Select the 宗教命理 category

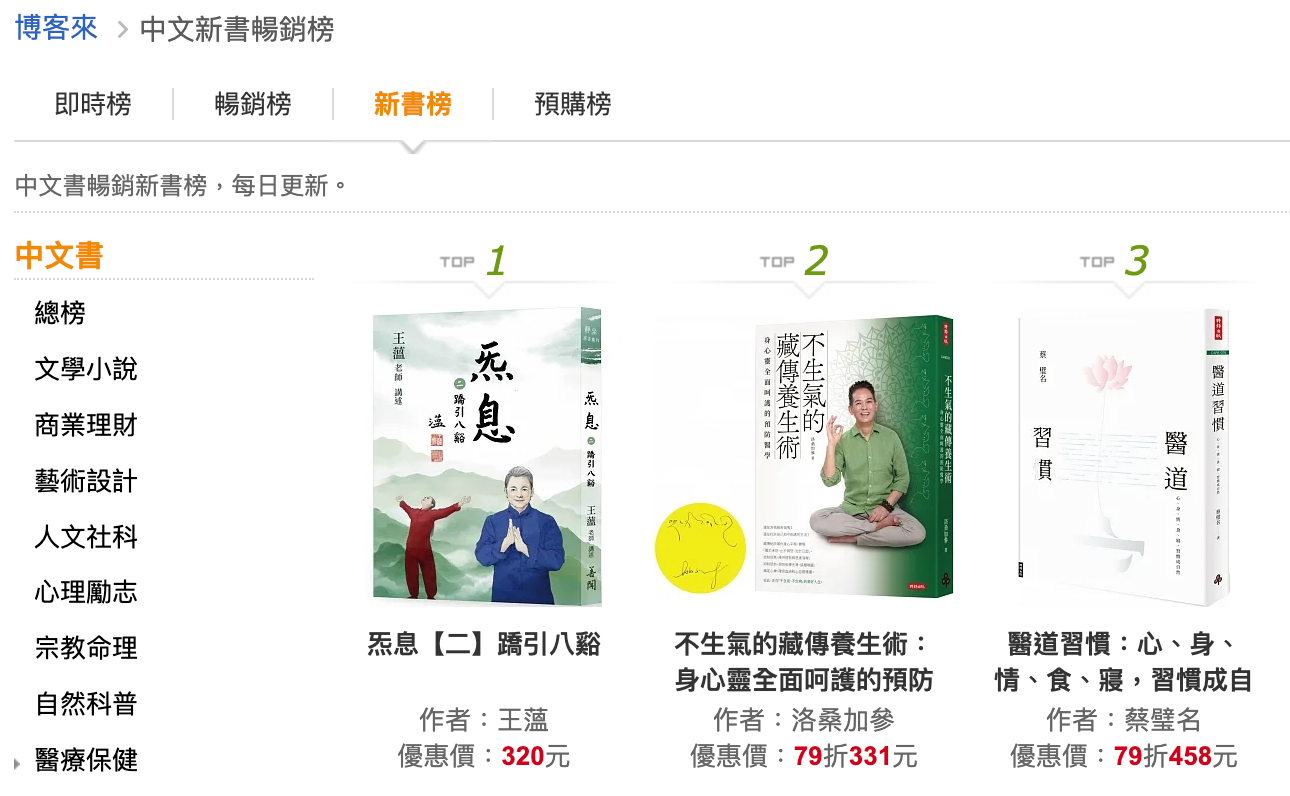[86, 648]
